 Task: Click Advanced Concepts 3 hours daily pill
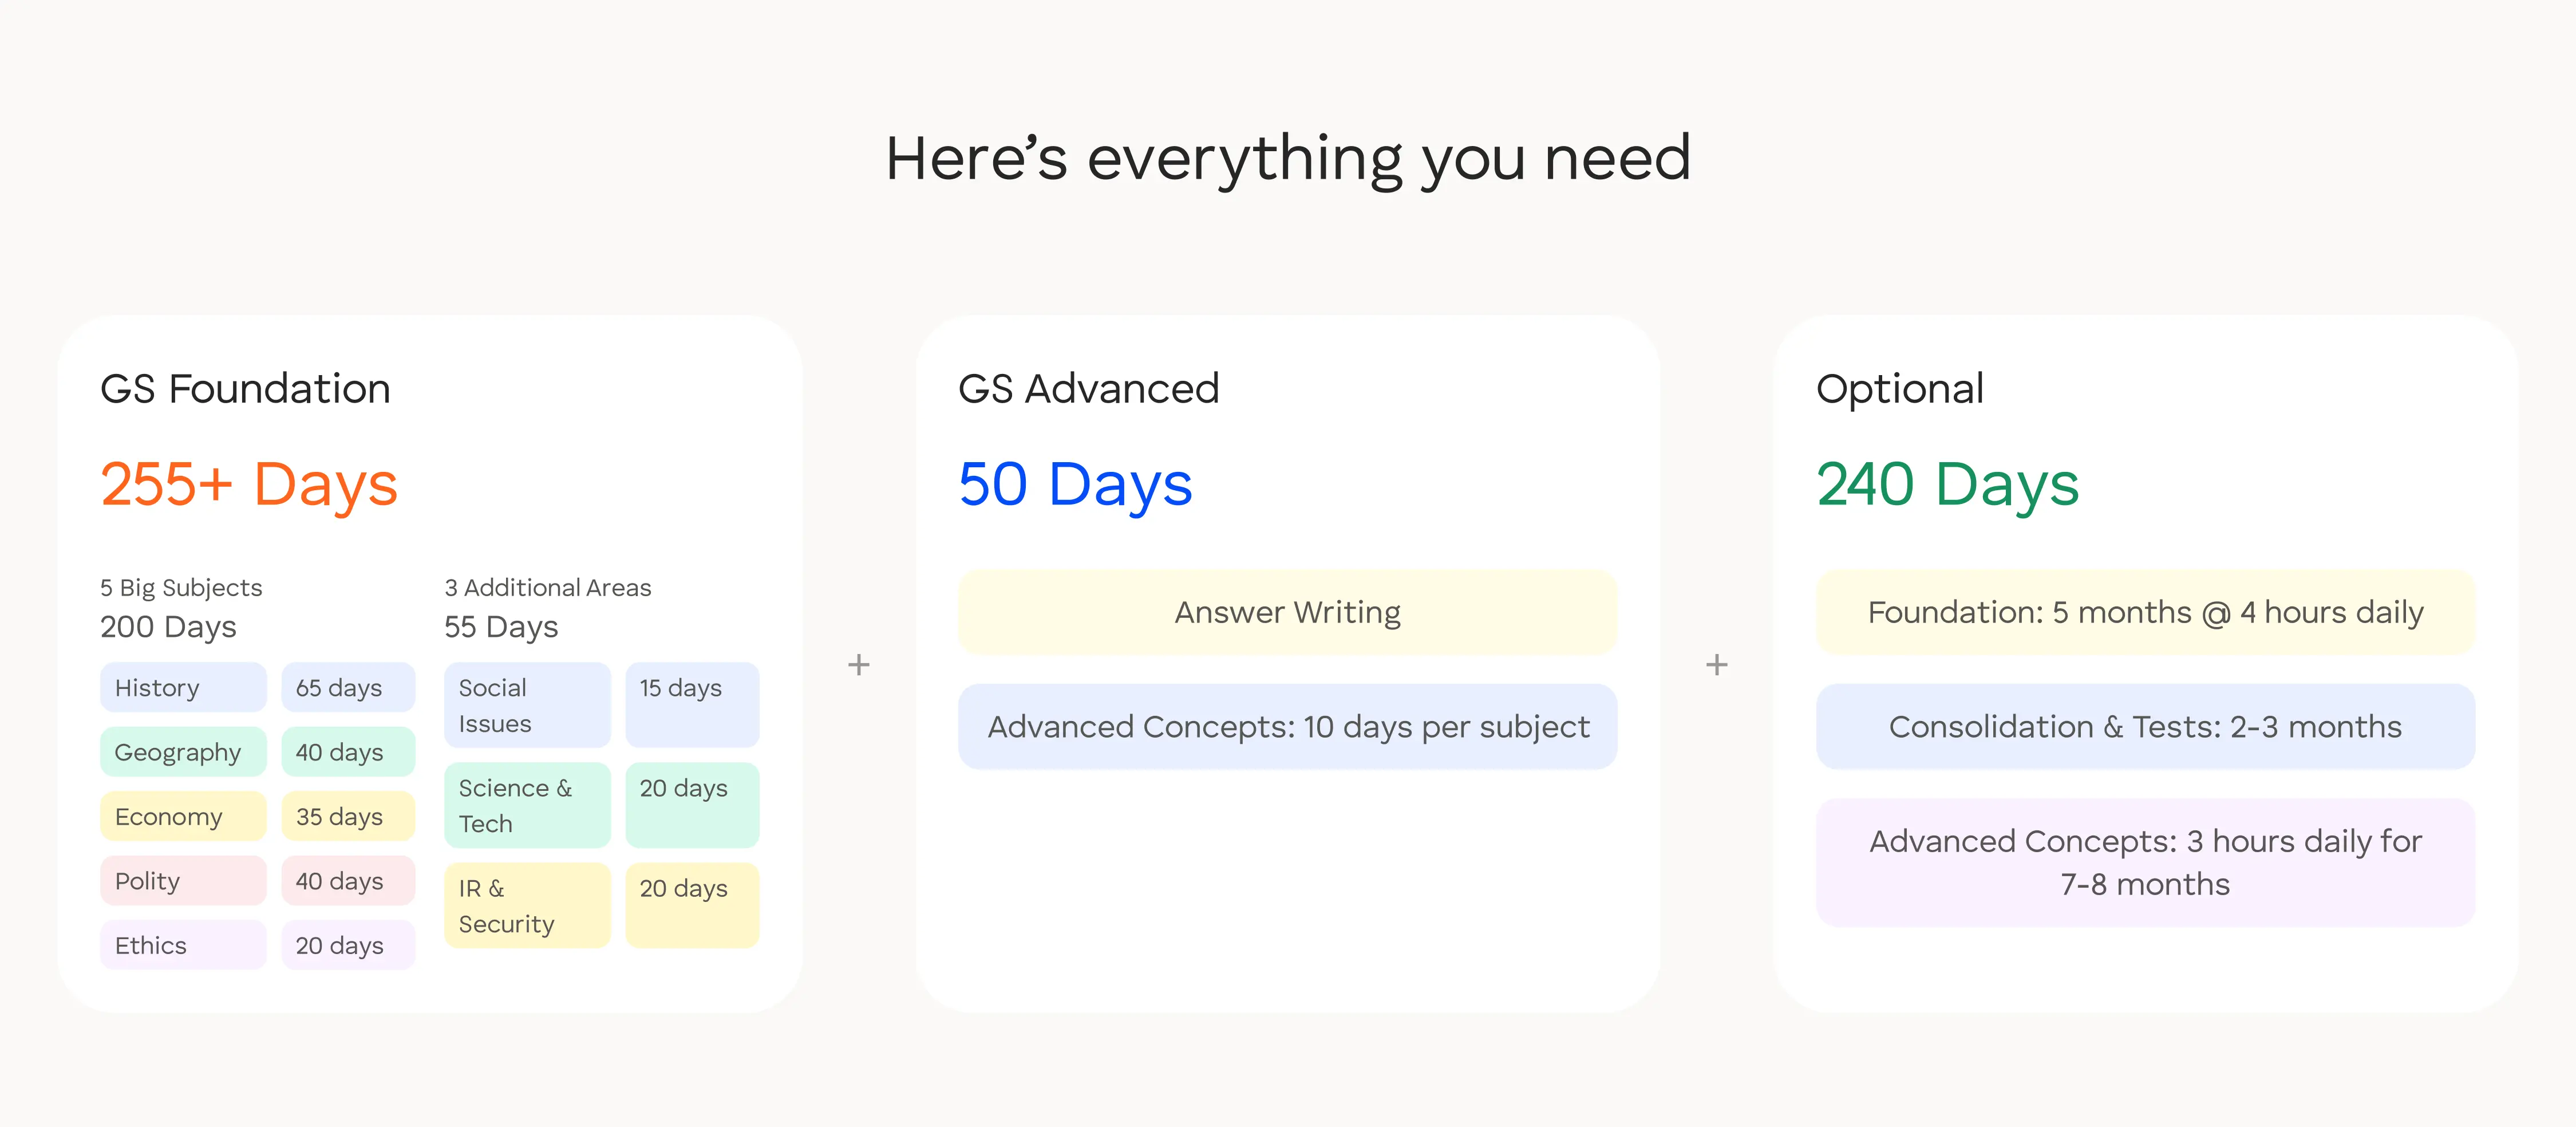click(x=2145, y=862)
